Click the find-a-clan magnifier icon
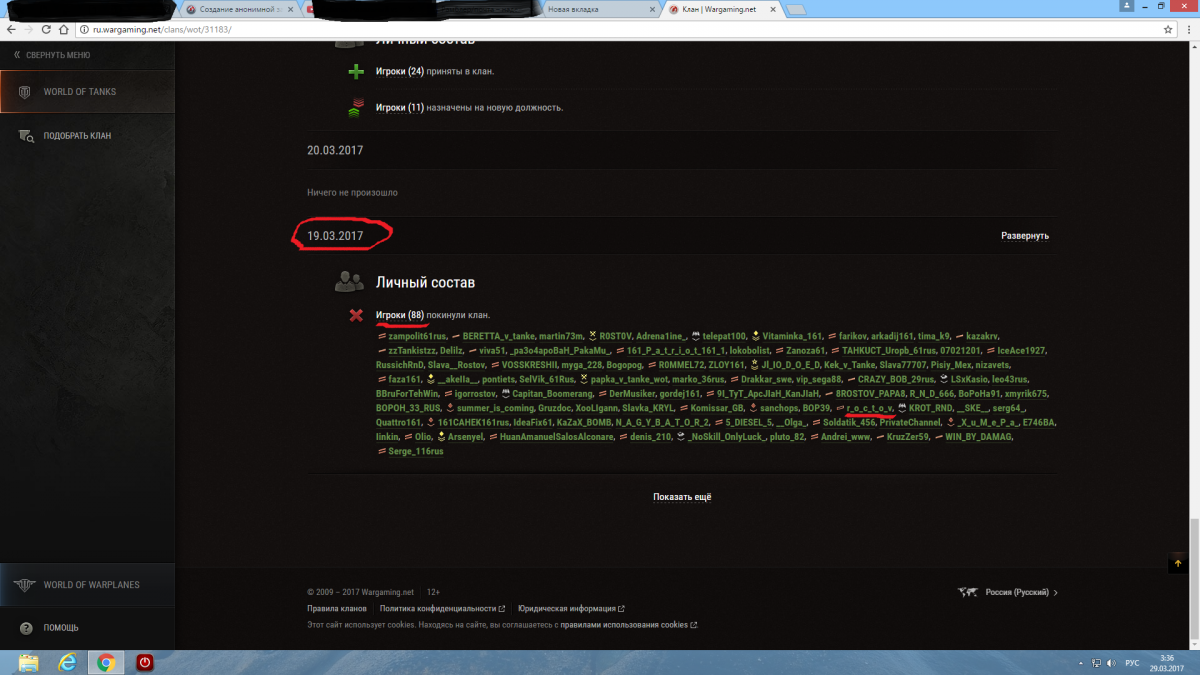 (26, 136)
